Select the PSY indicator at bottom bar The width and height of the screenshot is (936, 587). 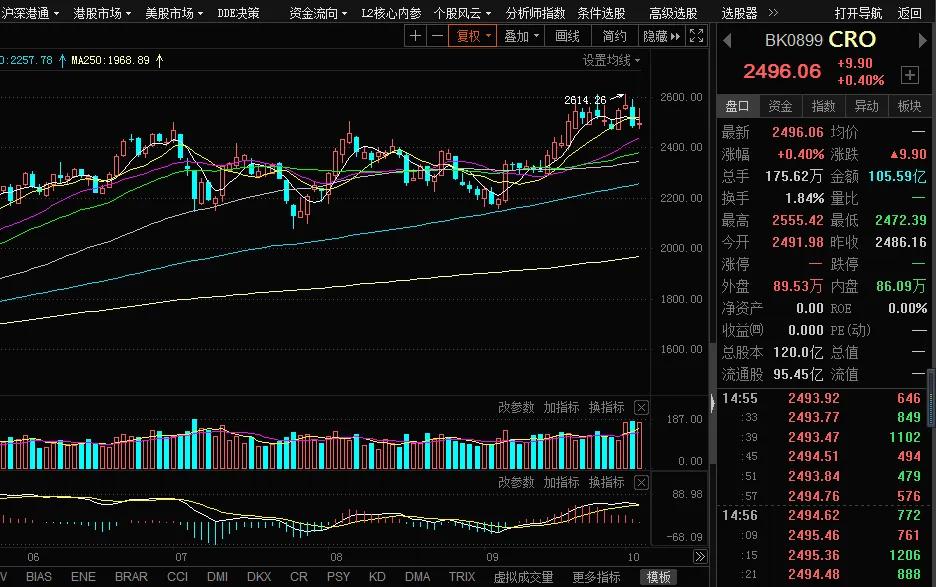[x=337, y=576]
